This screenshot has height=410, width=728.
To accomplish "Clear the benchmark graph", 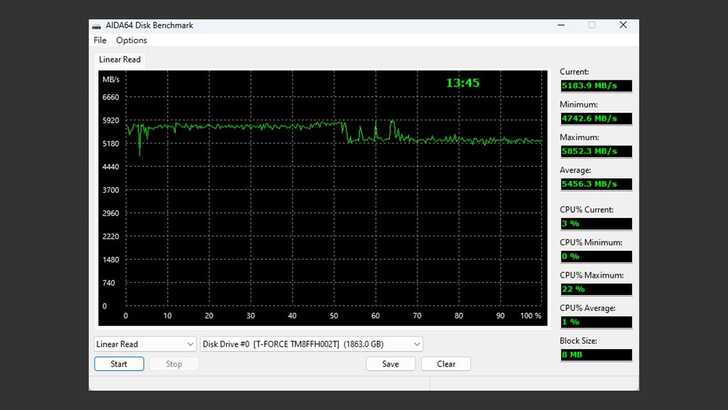I will tap(446, 364).
